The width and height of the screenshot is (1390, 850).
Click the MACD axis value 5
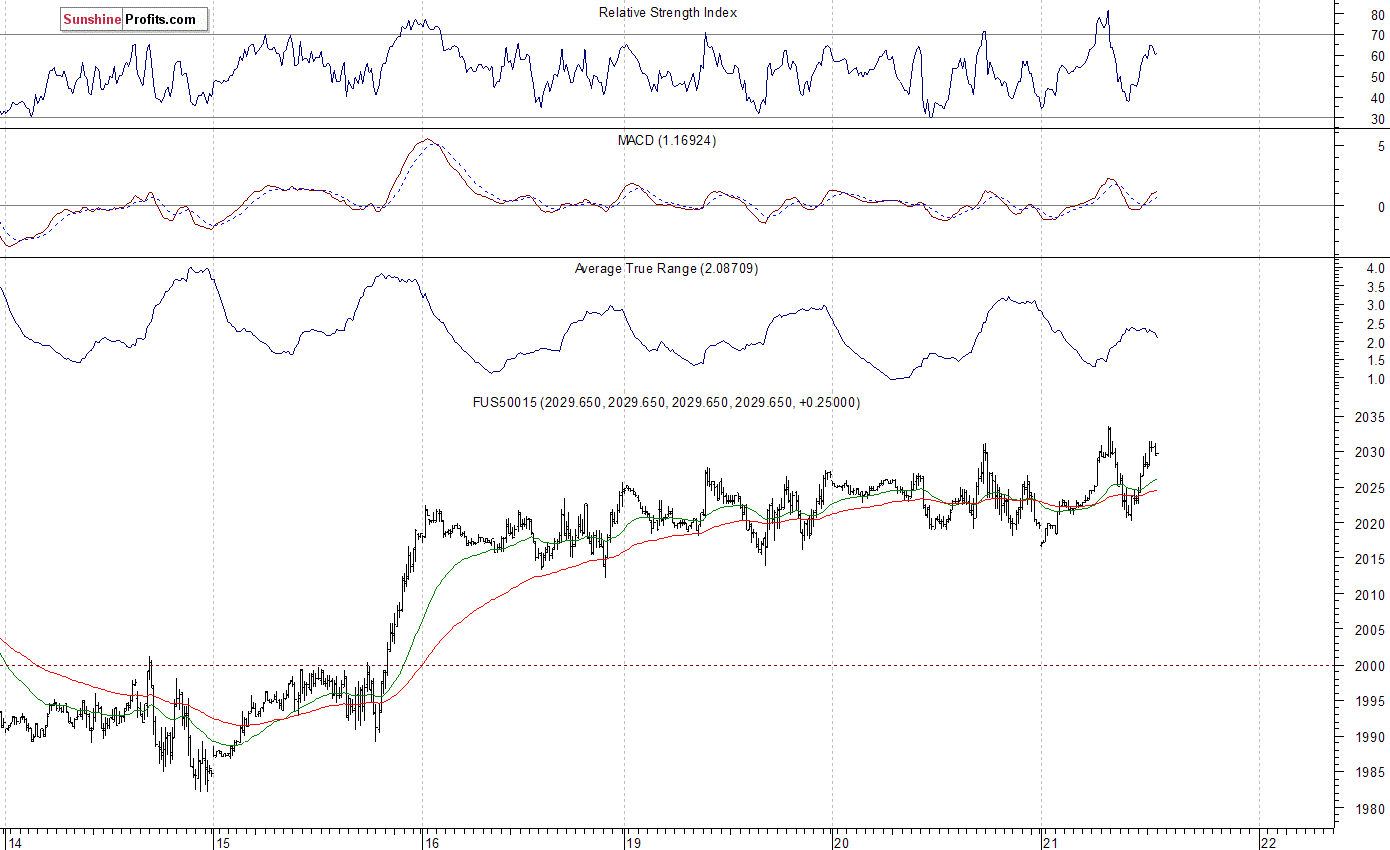pyautogui.click(x=1381, y=147)
